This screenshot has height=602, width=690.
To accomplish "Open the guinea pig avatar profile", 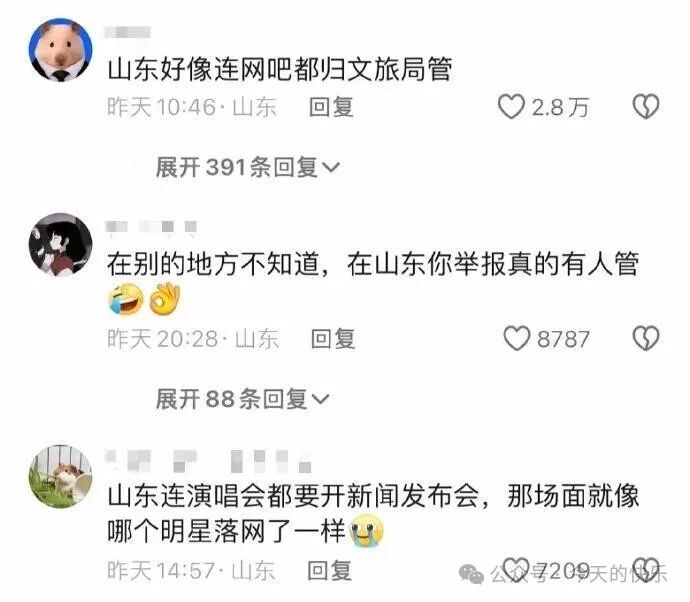I will coord(61,477).
